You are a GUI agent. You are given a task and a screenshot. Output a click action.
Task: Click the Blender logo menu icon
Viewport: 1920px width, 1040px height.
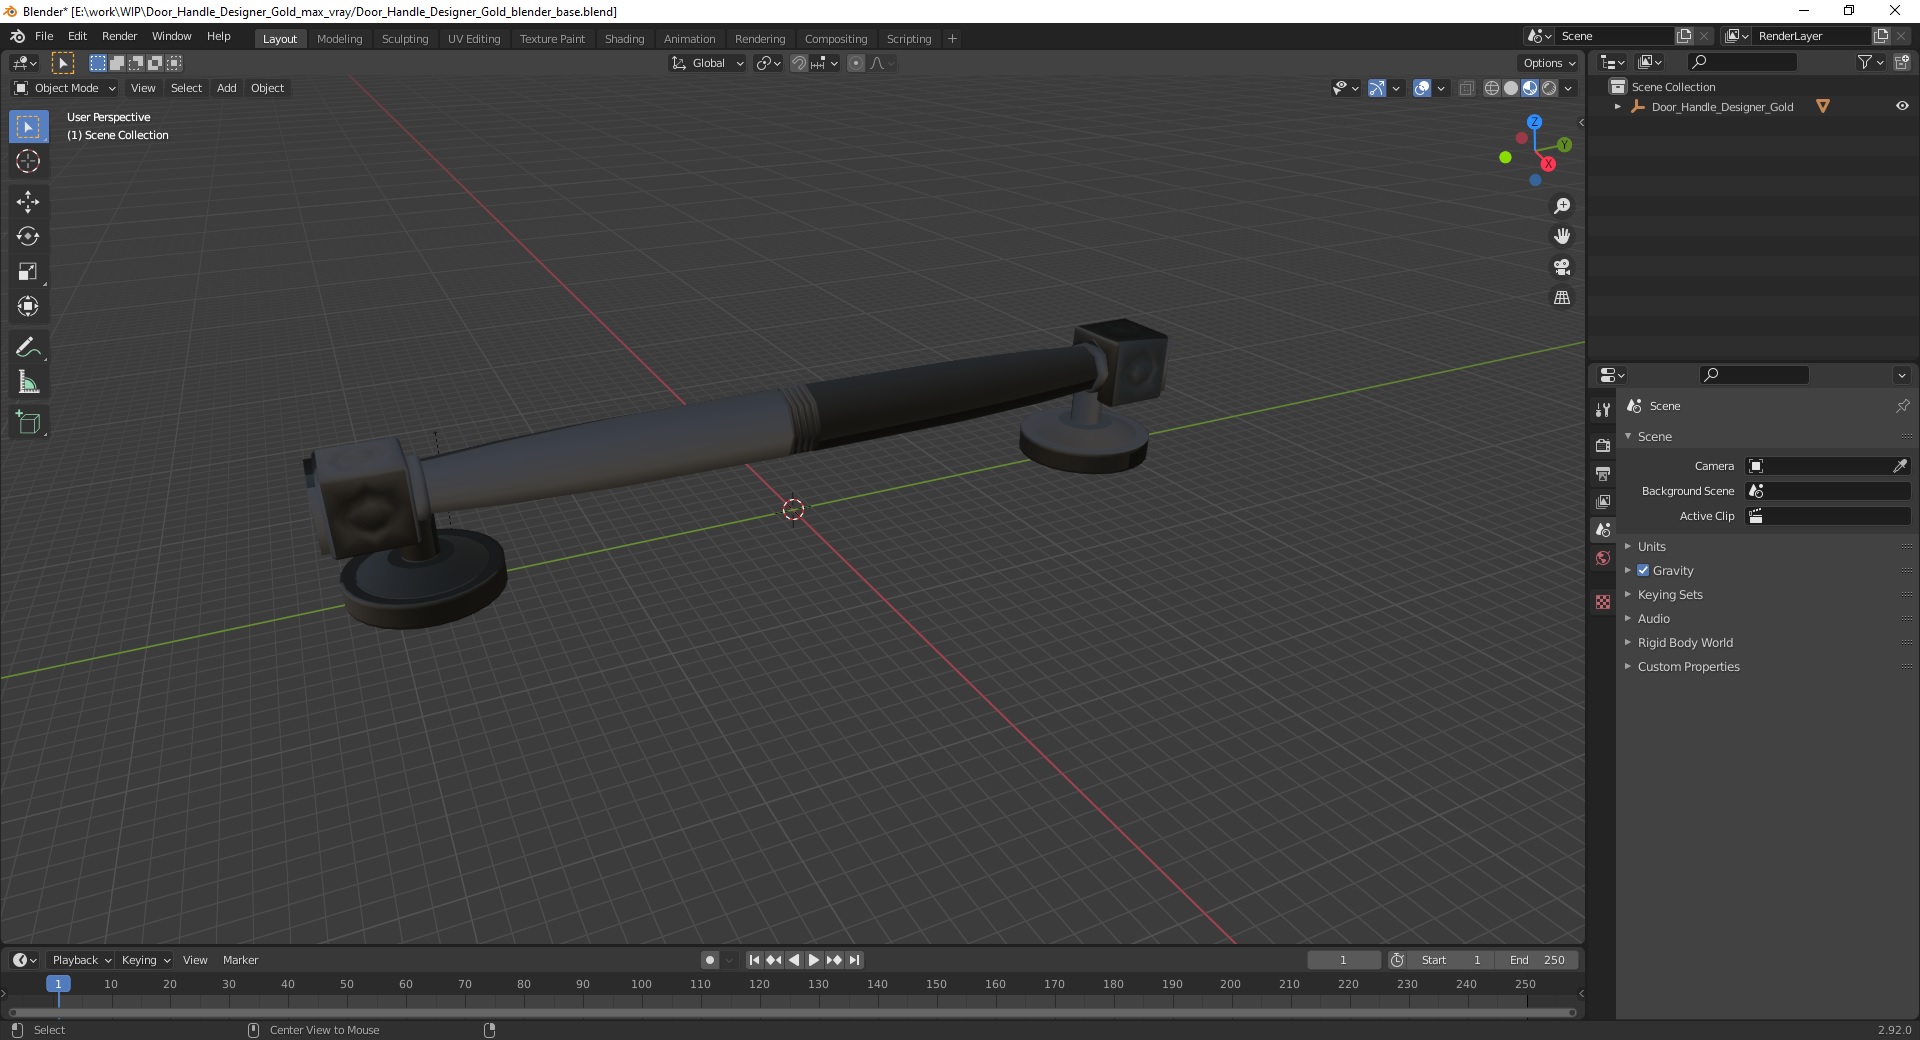[17, 36]
